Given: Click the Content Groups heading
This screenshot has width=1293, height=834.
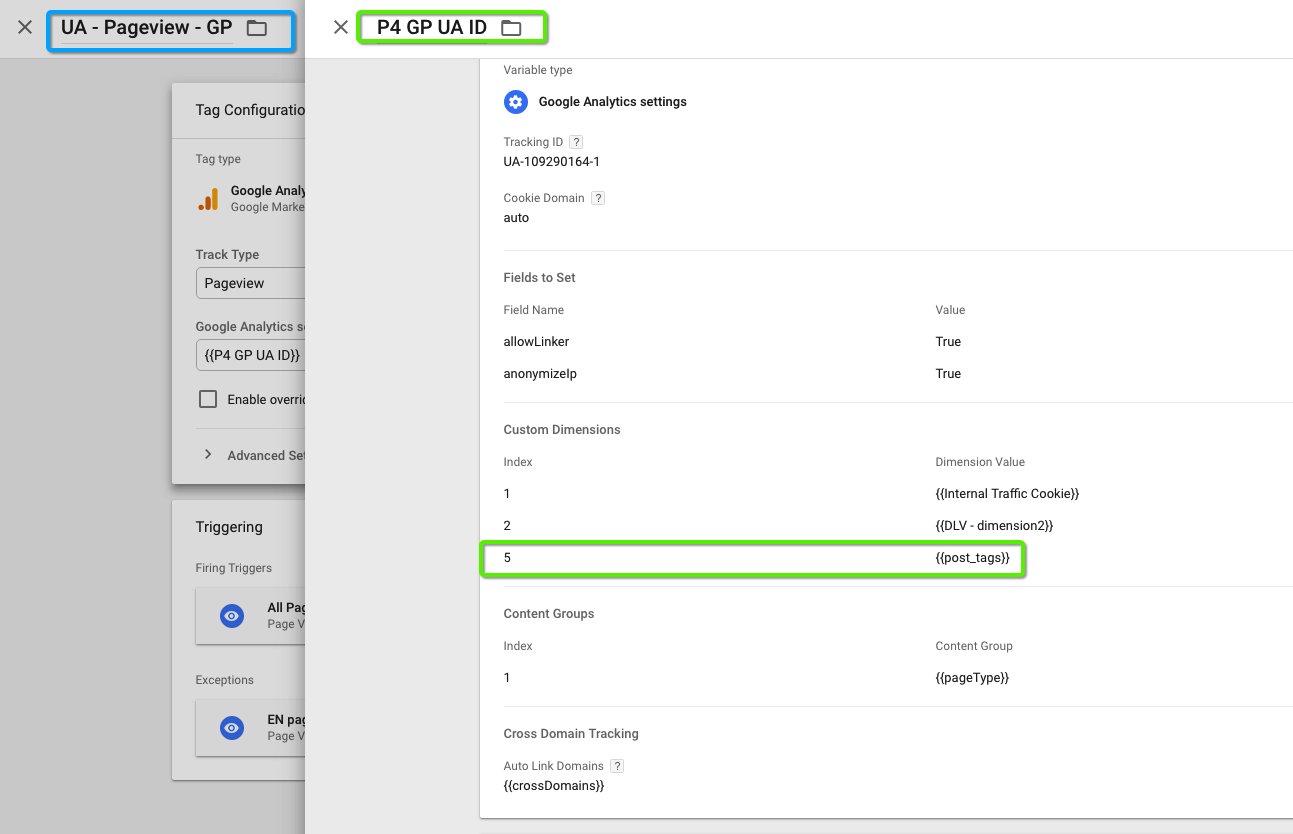Looking at the screenshot, I should point(549,614).
